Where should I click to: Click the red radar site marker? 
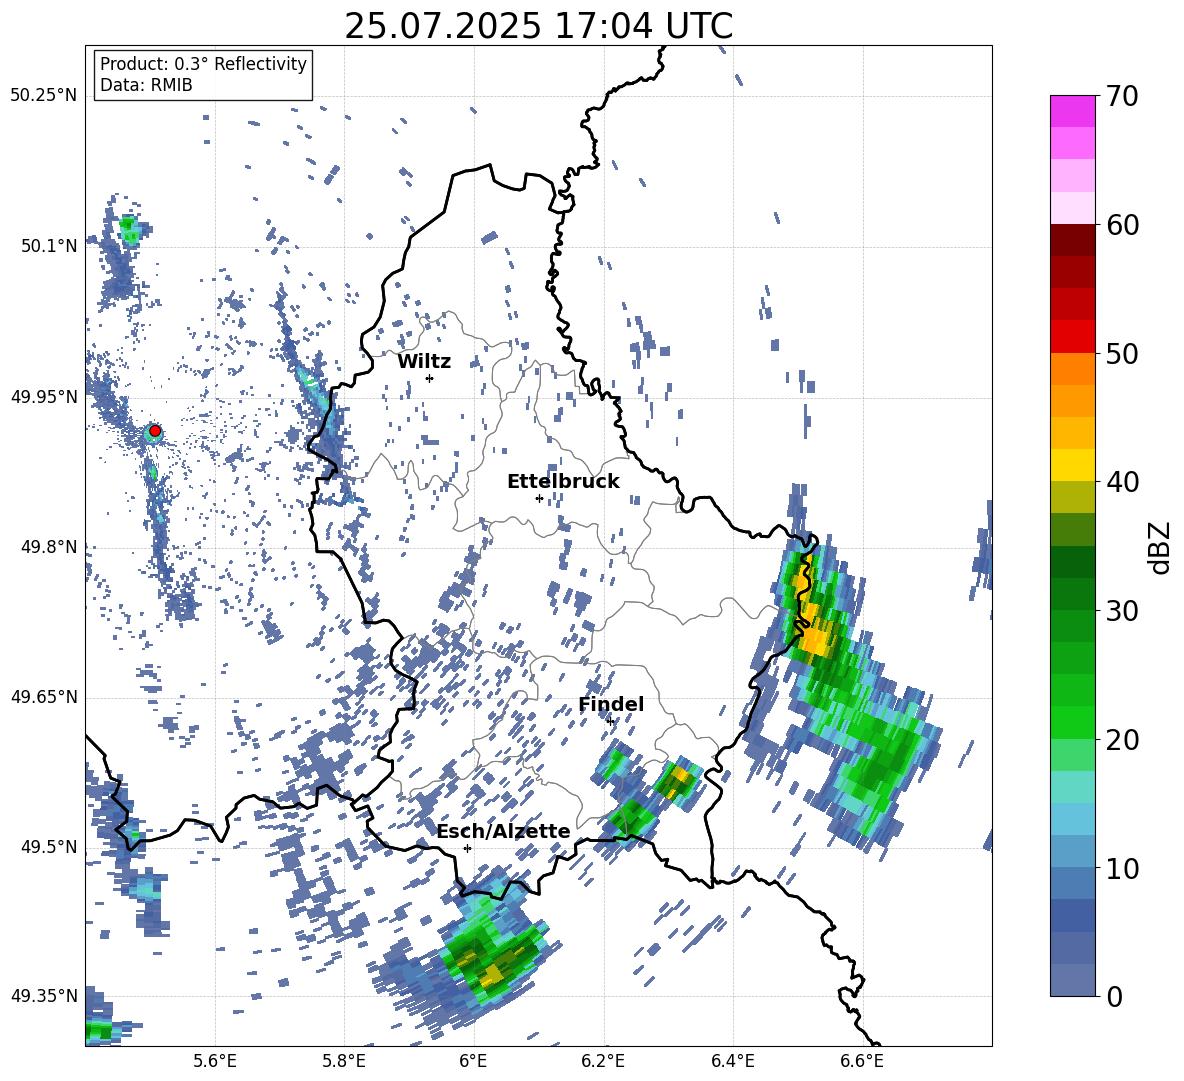click(x=155, y=430)
